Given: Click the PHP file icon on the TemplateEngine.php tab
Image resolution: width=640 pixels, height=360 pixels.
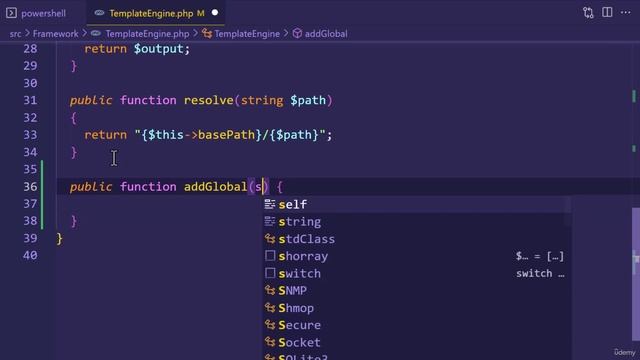Looking at the screenshot, I should pos(99,13).
